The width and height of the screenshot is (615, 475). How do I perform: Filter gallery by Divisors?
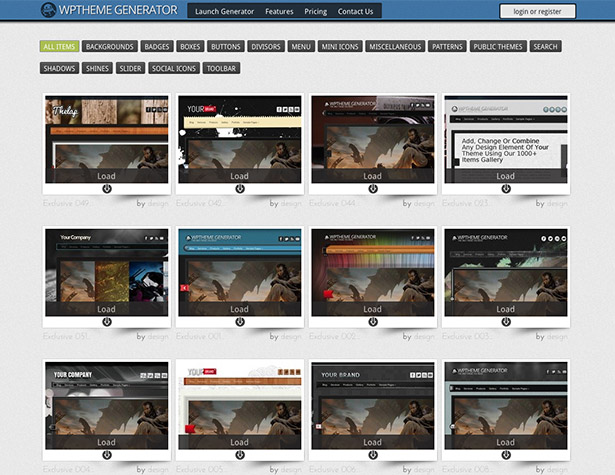[x=266, y=46]
